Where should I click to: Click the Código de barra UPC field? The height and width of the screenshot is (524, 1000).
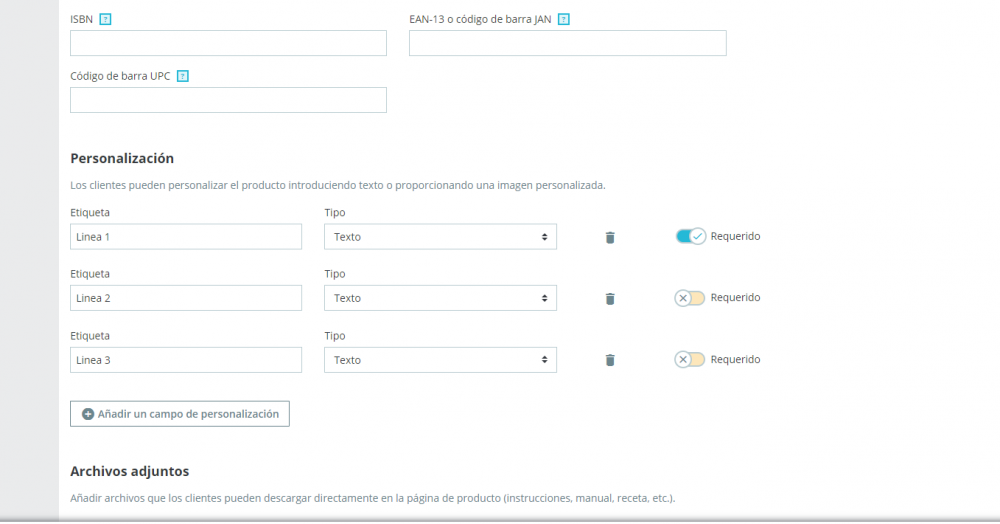pos(228,100)
